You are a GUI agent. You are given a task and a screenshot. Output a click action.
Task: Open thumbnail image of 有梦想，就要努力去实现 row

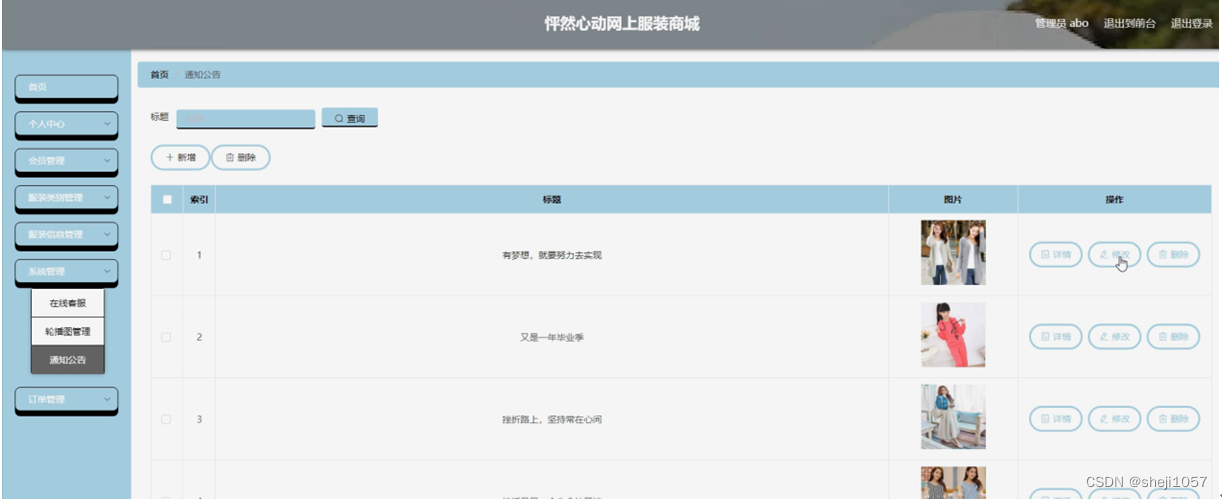click(x=953, y=253)
